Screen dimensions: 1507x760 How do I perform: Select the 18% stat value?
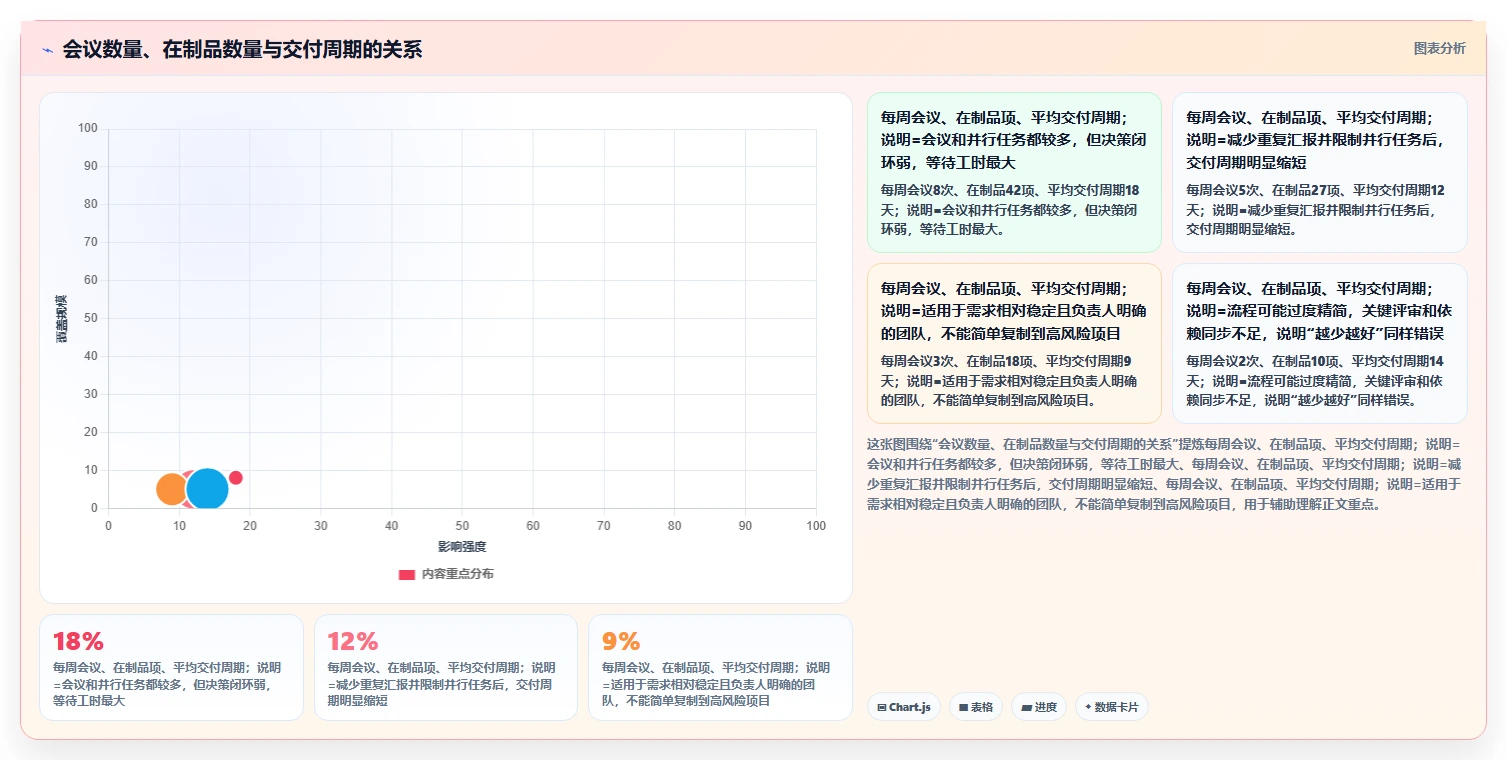(78, 642)
